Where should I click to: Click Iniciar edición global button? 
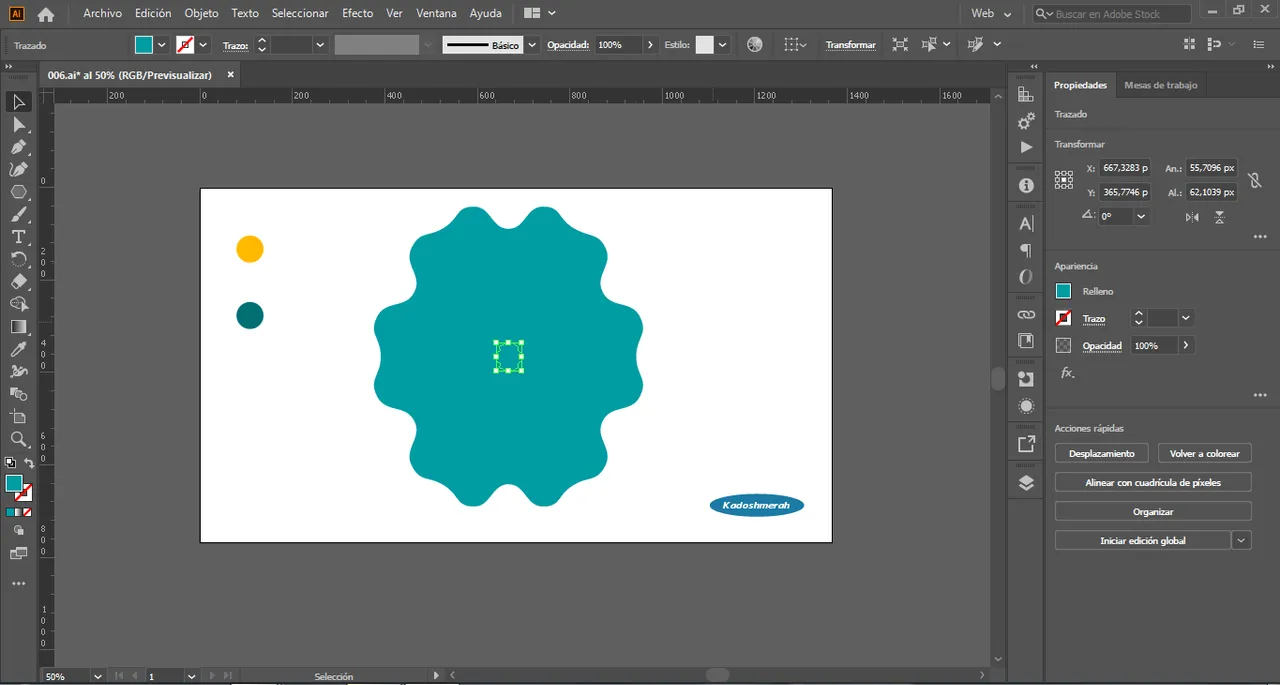pos(1143,540)
